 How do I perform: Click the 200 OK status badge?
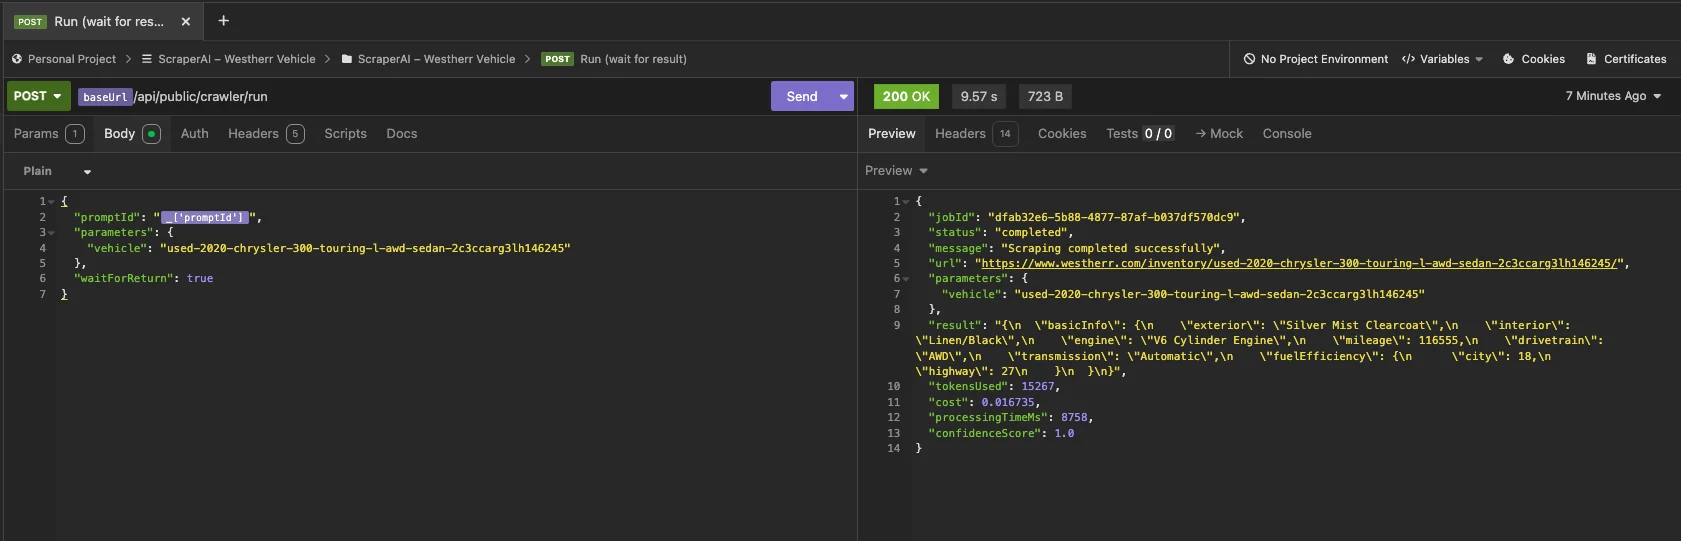click(x=906, y=96)
